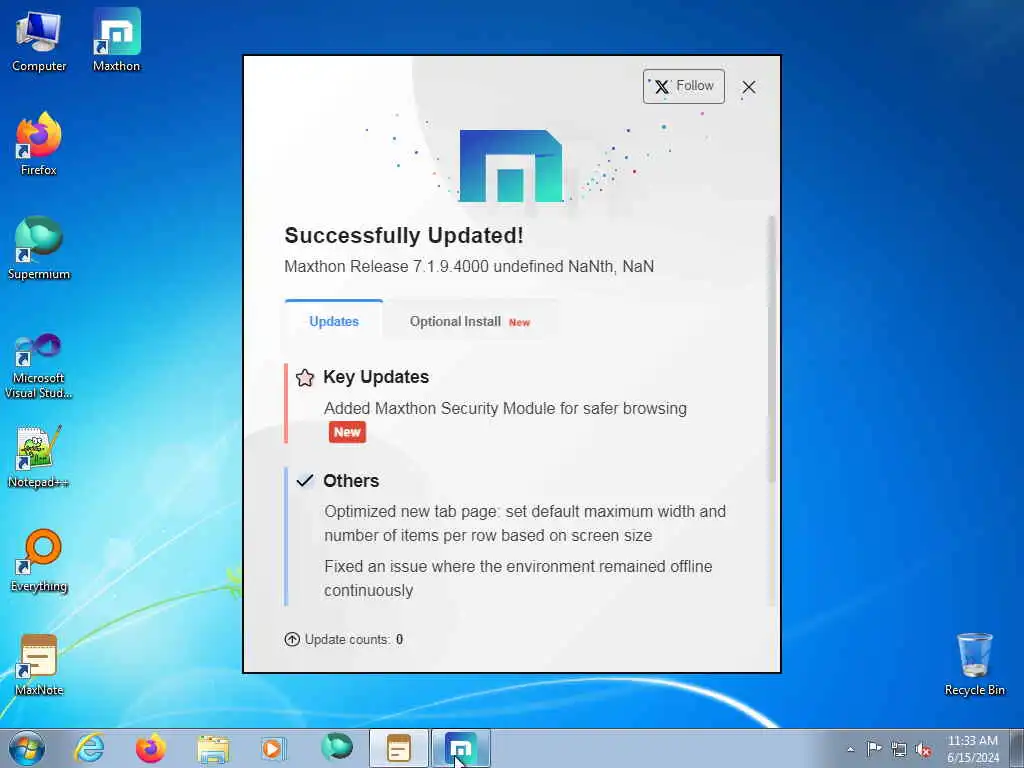The image size is (1024, 768).
Task: Select the Recycle Bin icon
Action: tap(974, 664)
